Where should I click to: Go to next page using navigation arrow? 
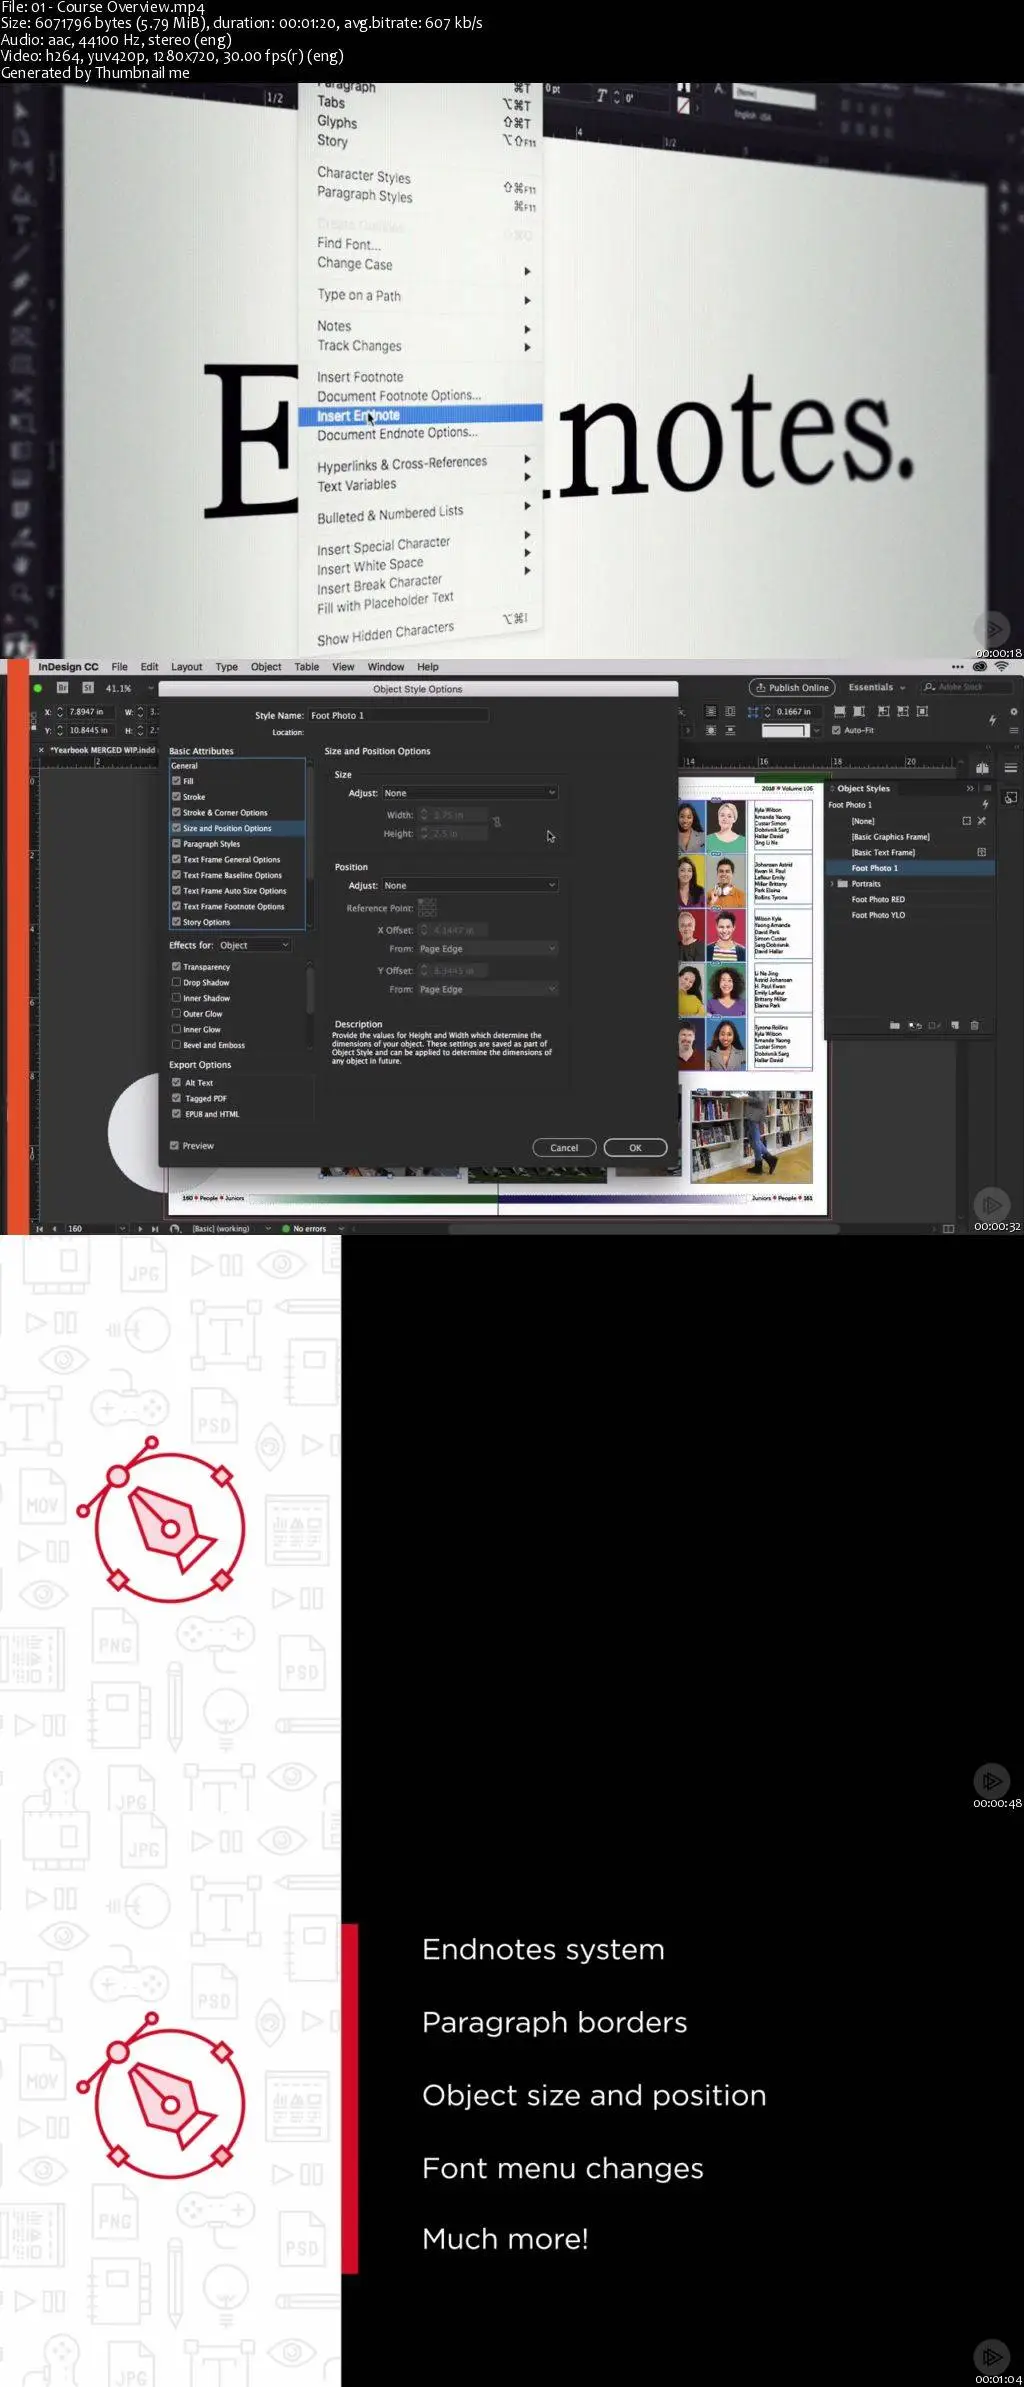pyautogui.click(x=140, y=1228)
